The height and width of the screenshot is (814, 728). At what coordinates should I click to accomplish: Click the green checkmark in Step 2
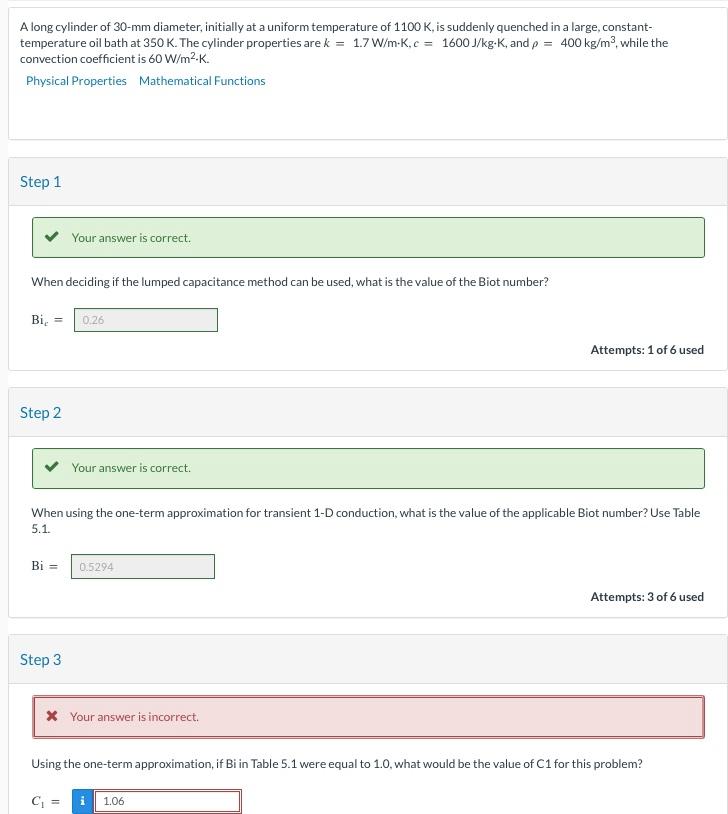tap(51, 467)
